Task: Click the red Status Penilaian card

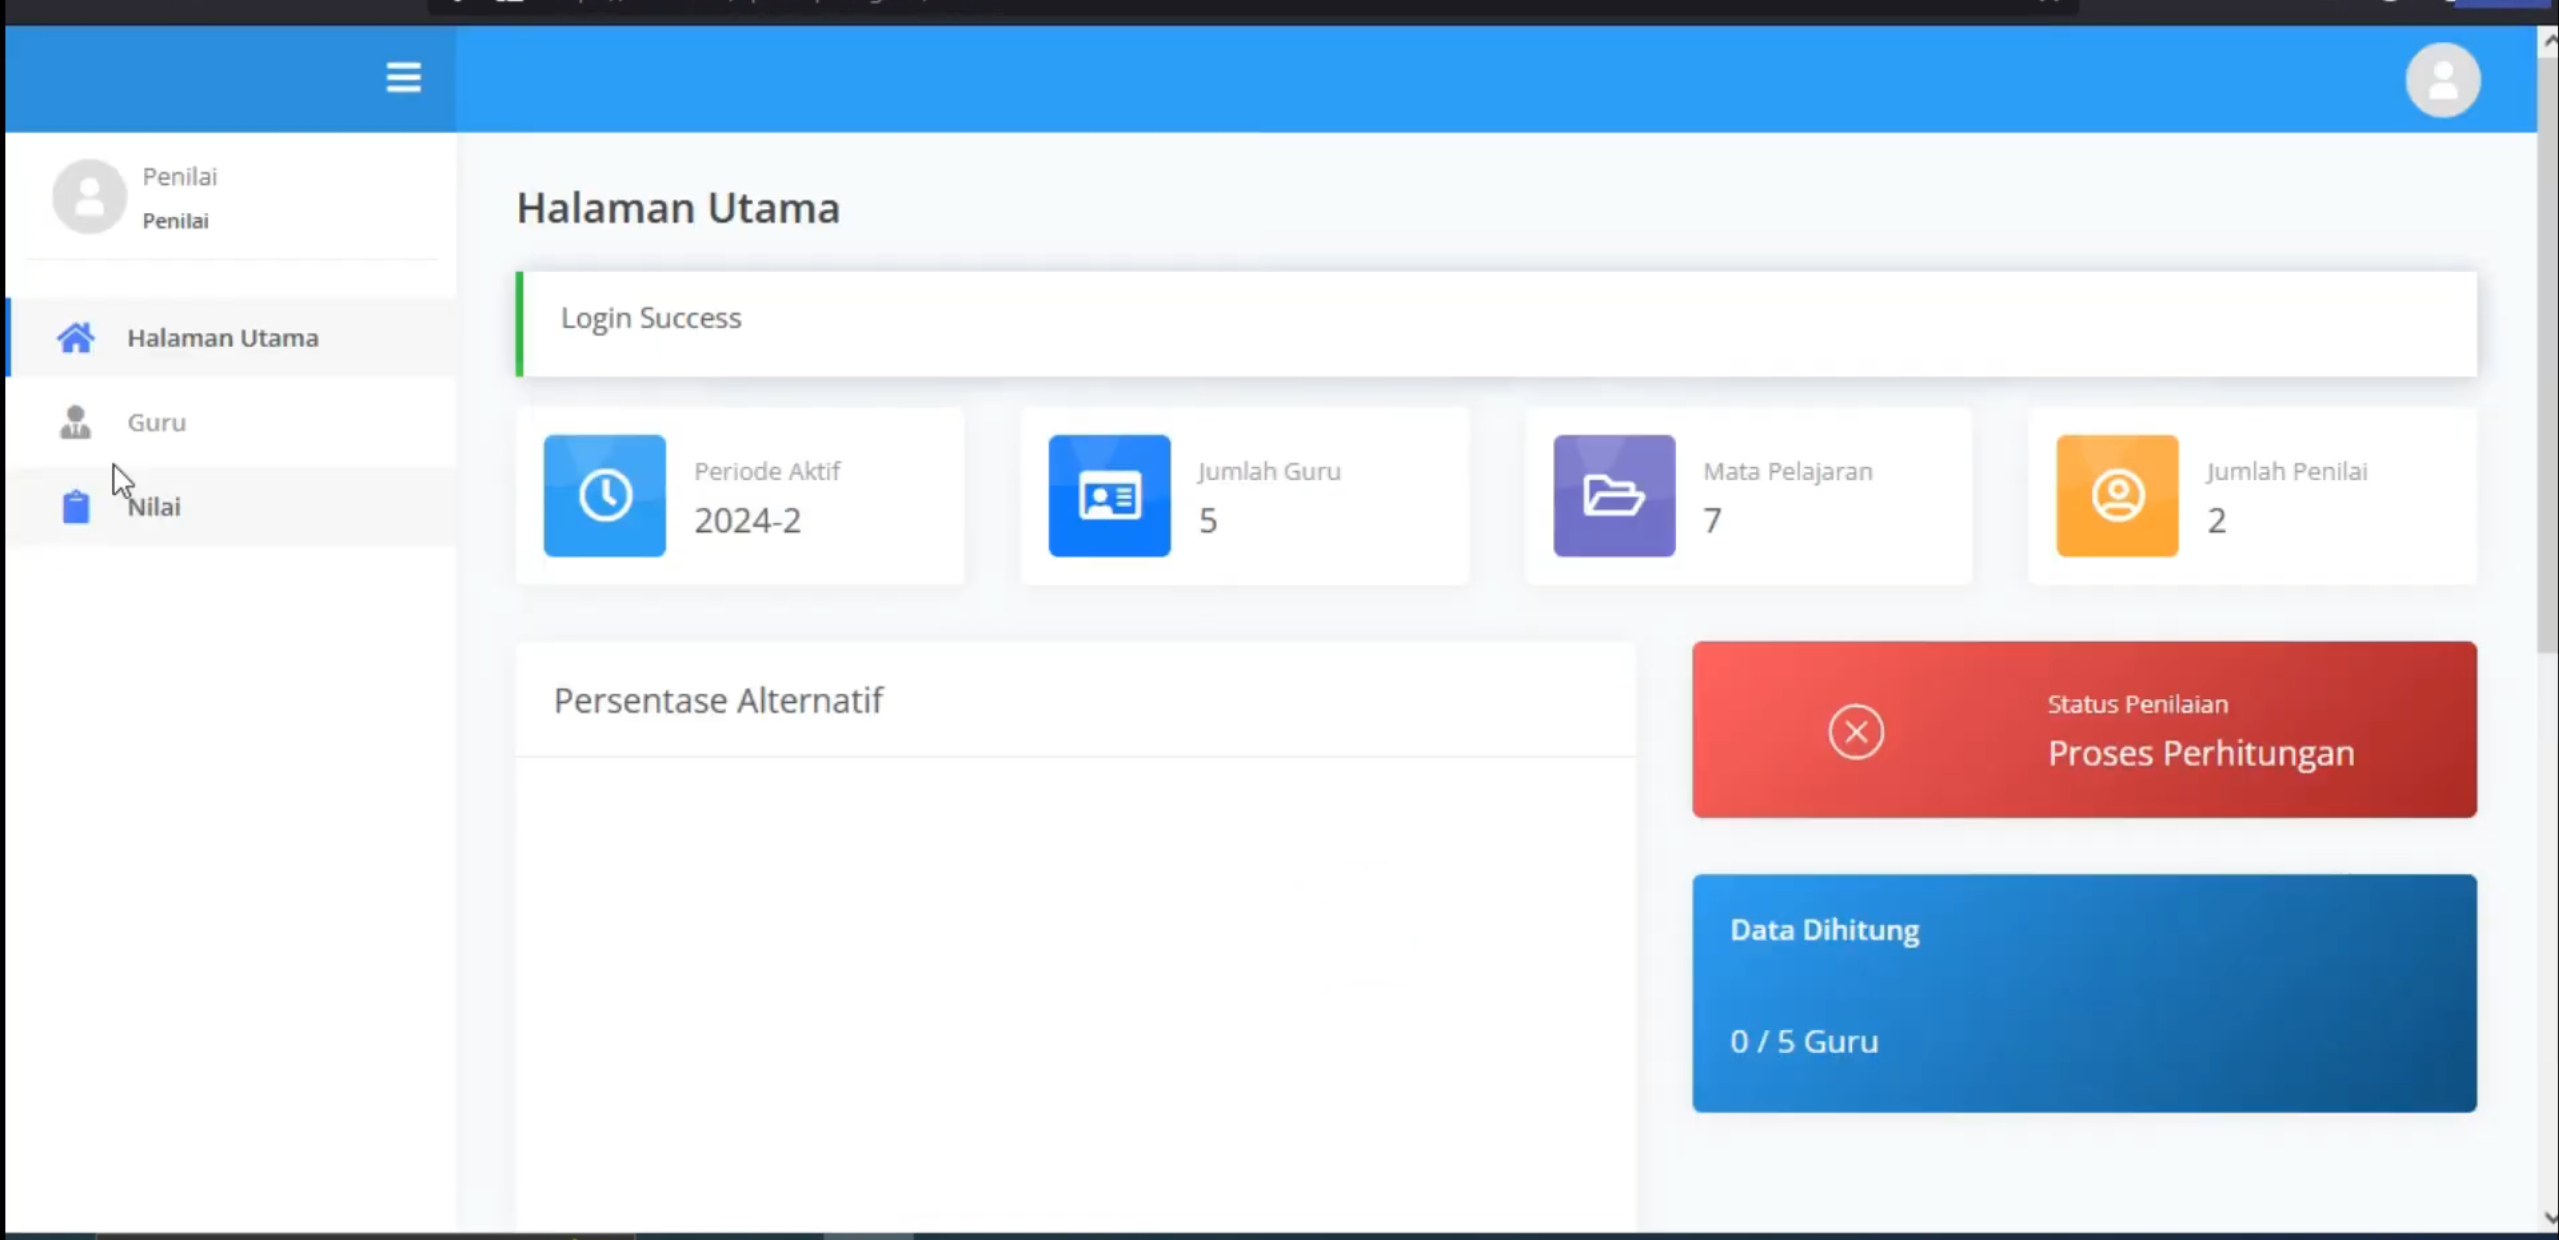Action: click(x=2084, y=729)
